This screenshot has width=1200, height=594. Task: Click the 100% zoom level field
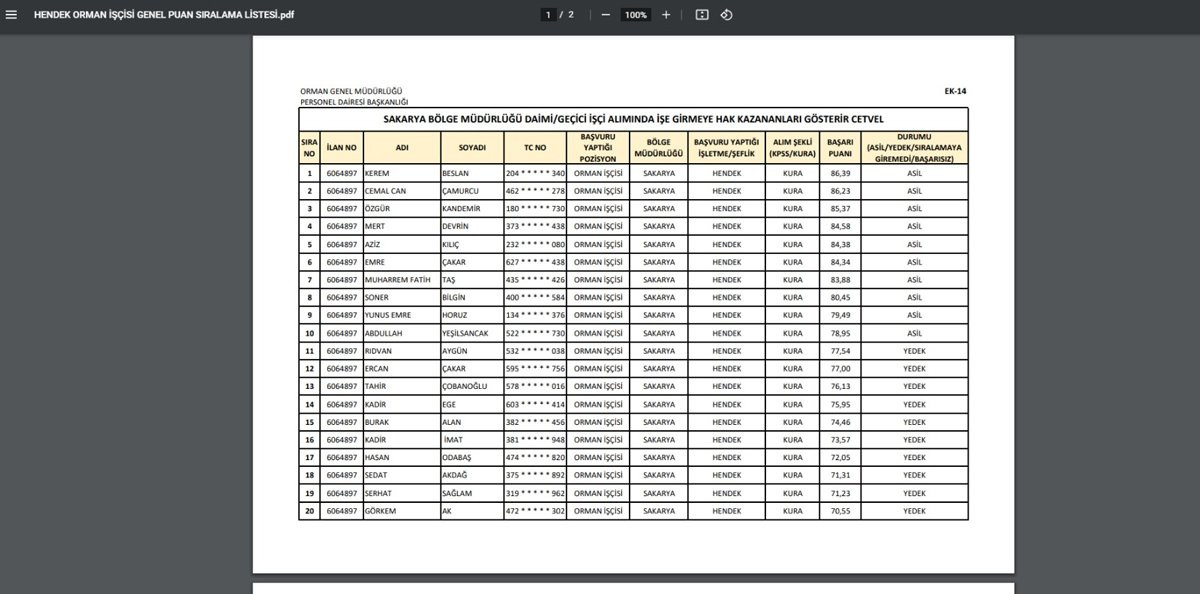click(x=635, y=15)
